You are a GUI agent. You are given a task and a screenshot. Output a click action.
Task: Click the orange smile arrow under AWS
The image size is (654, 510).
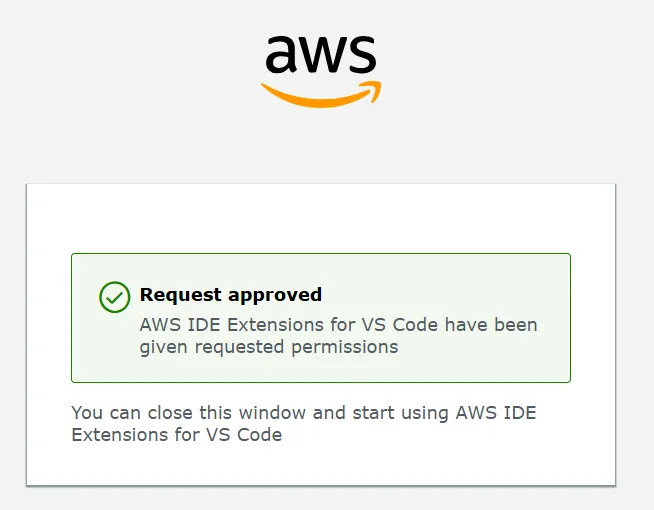[x=318, y=97]
